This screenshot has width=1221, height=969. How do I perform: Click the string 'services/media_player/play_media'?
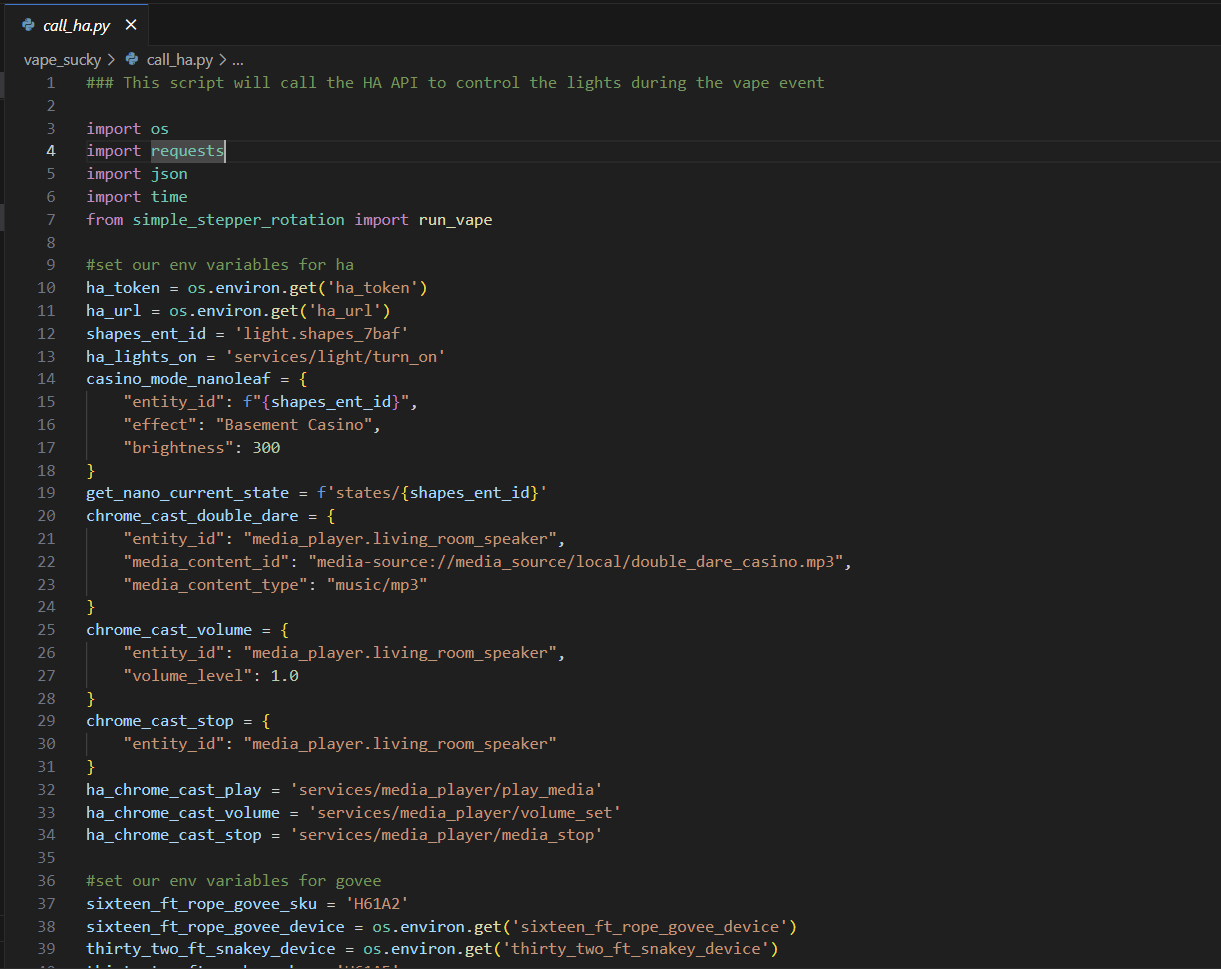pos(446,790)
